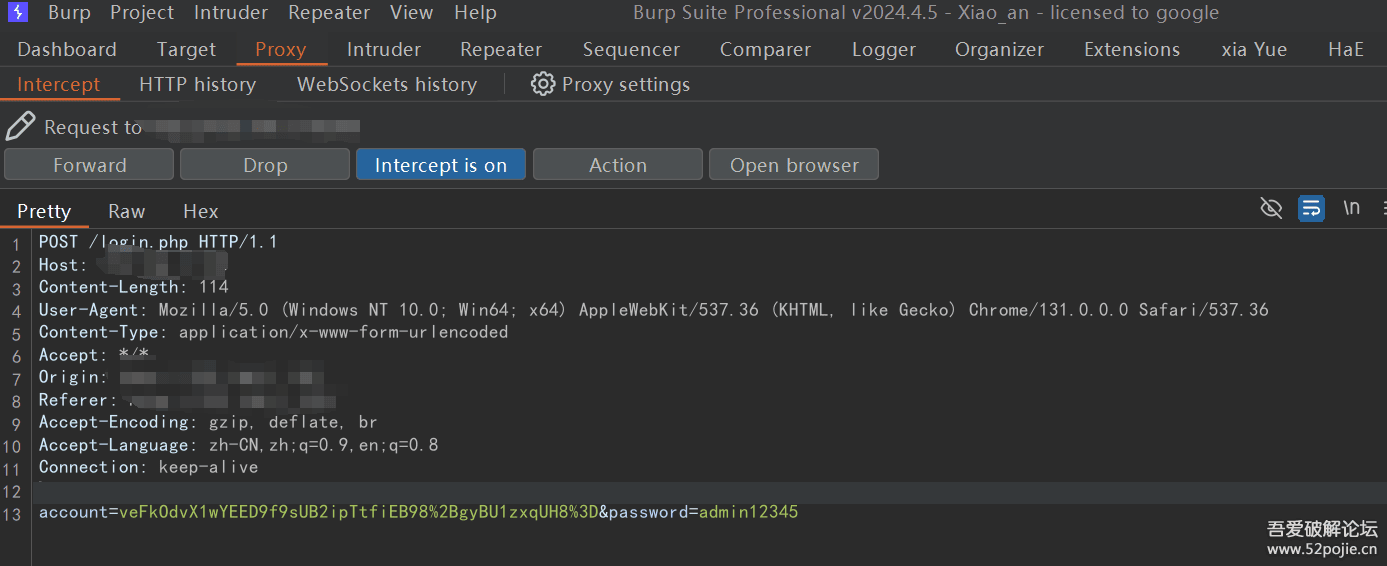This screenshot has height=566, width=1387.
Task: Open Proxy settings gear icon
Action: point(542,84)
